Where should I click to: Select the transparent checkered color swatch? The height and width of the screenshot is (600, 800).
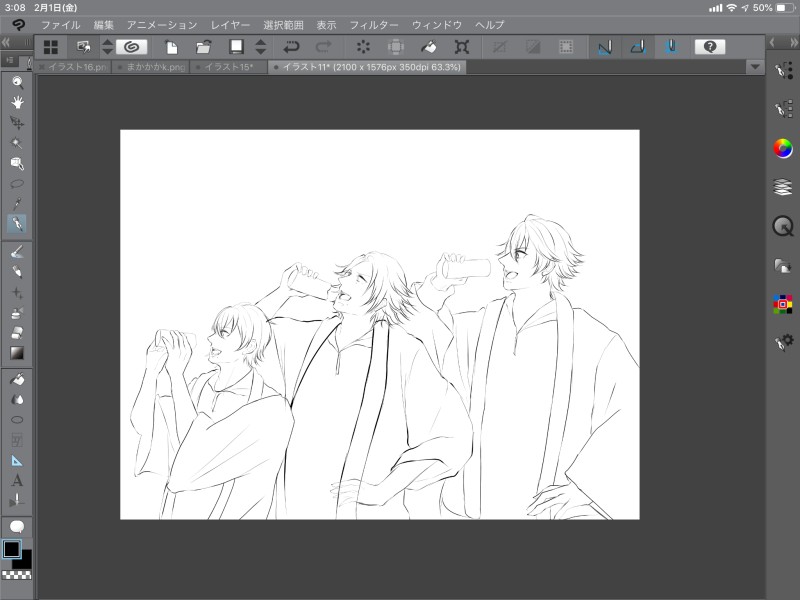coord(17,575)
